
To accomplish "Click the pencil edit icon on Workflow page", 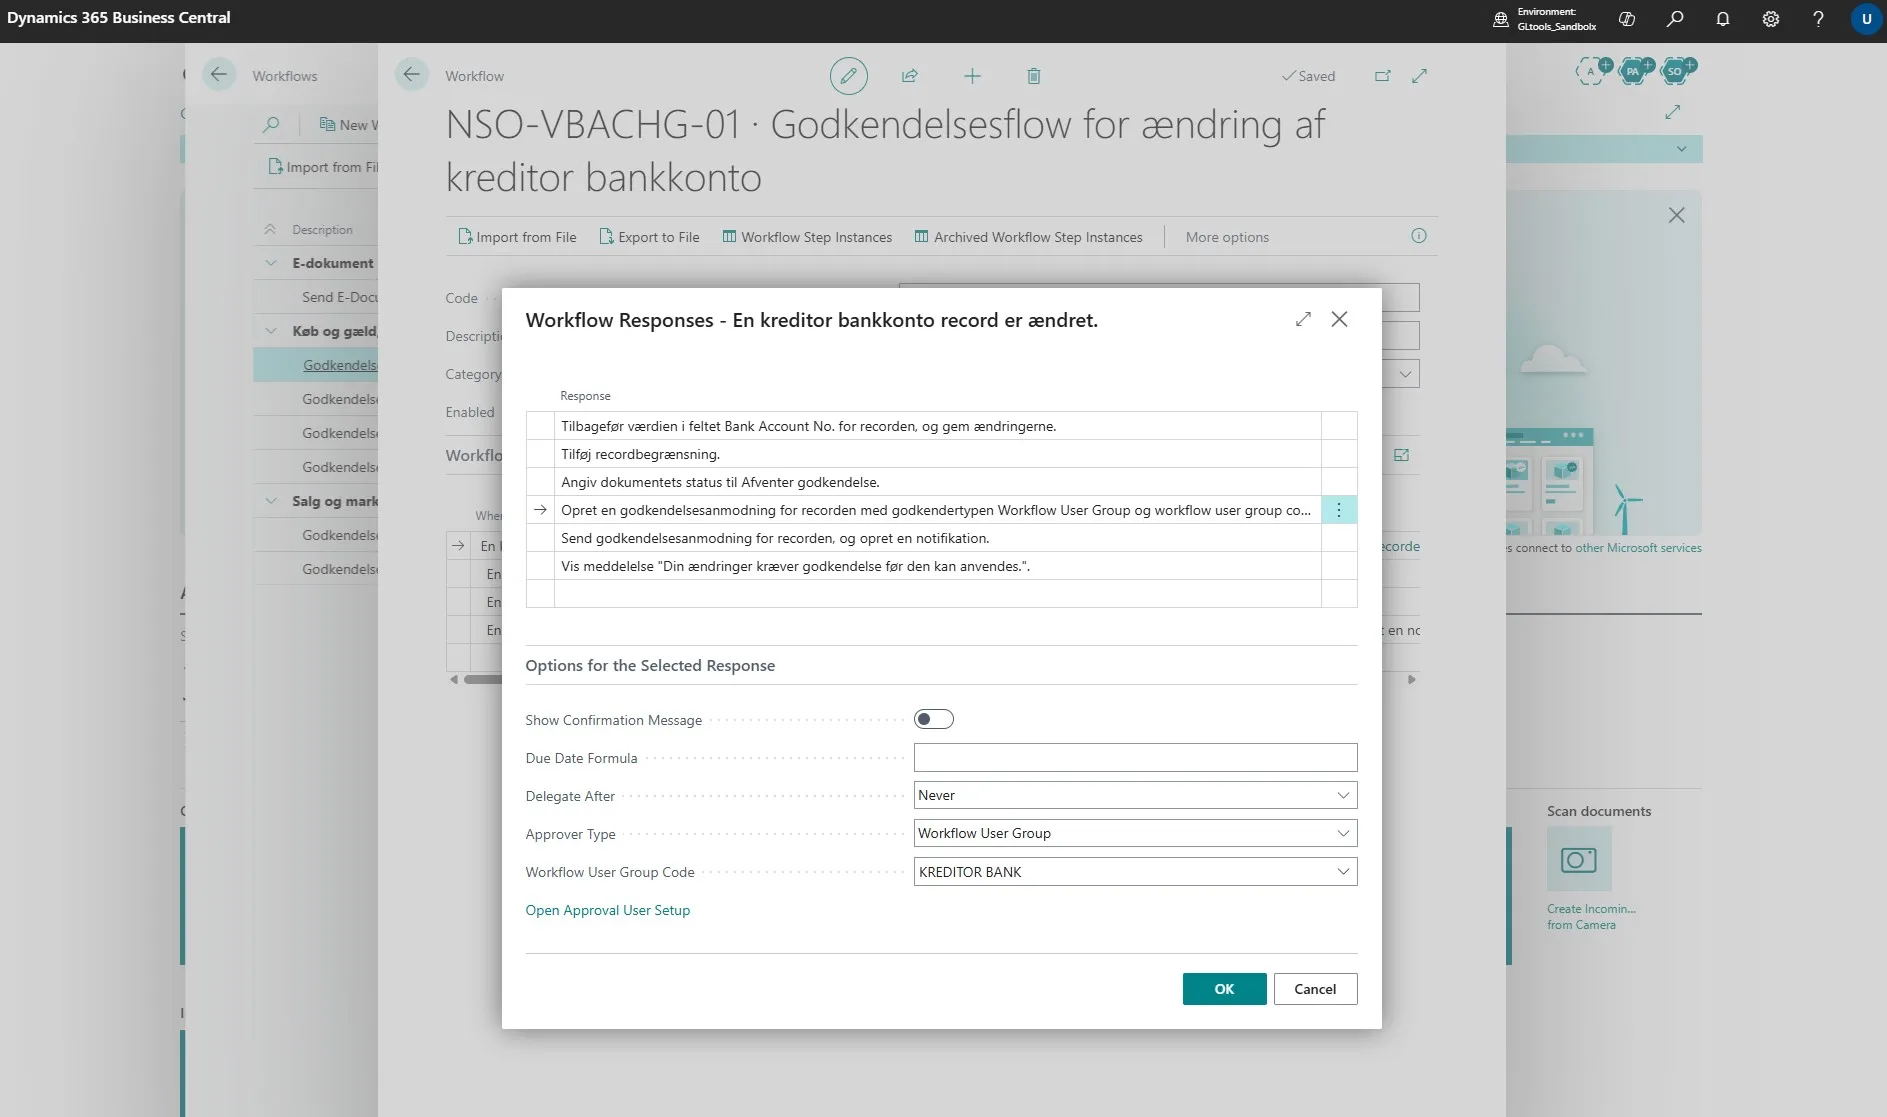I will [x=848, y=76].
